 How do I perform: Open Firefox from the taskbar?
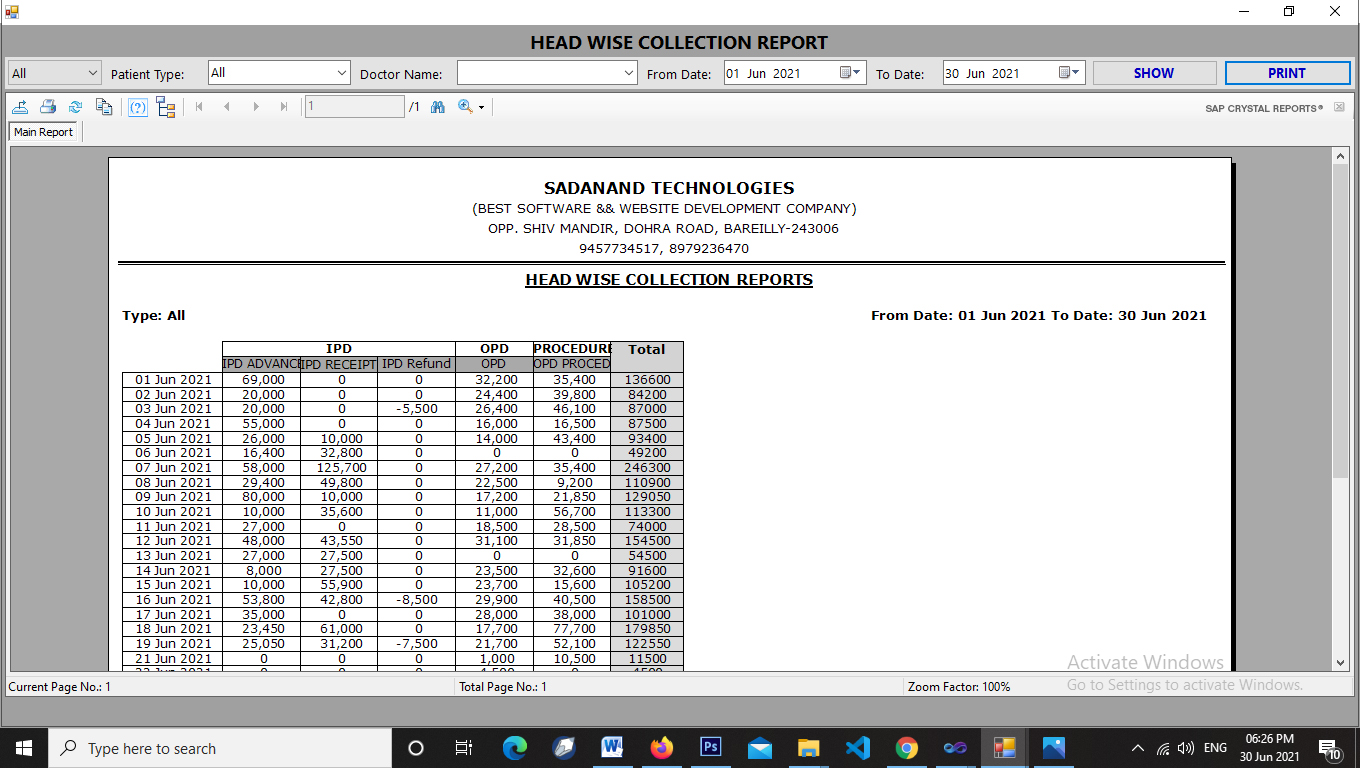(x=662, y=748)
